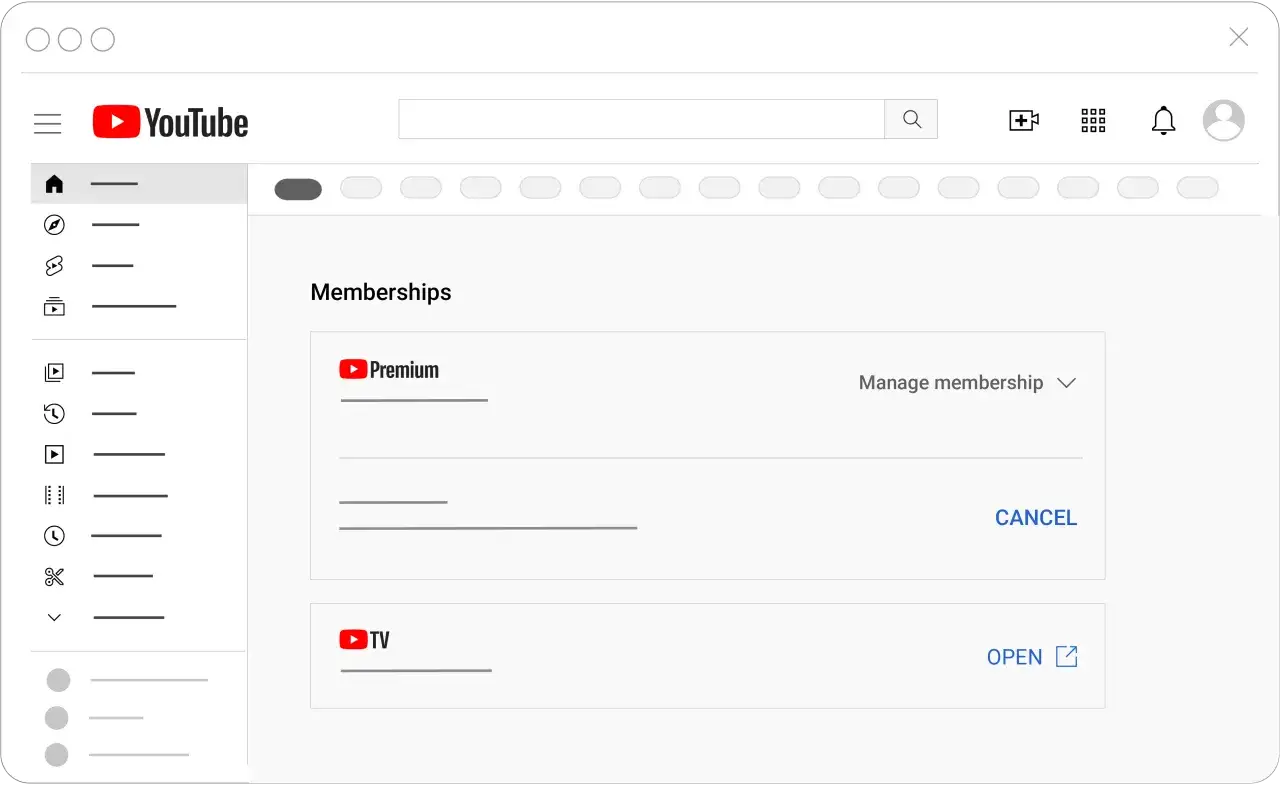Select the second filter chip
Screen dimensions: 1280x785
click(360, 188)
